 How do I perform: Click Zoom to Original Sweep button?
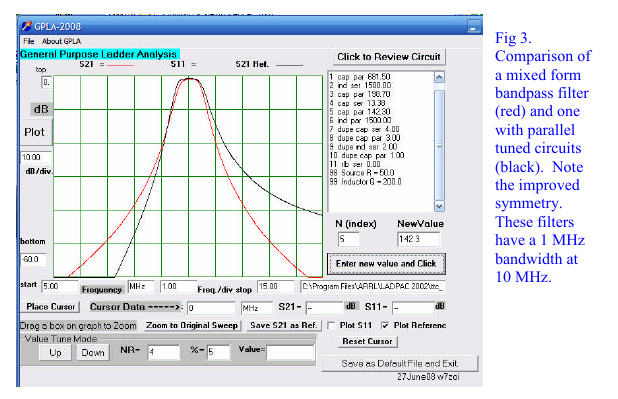click(x=192, y=326)
